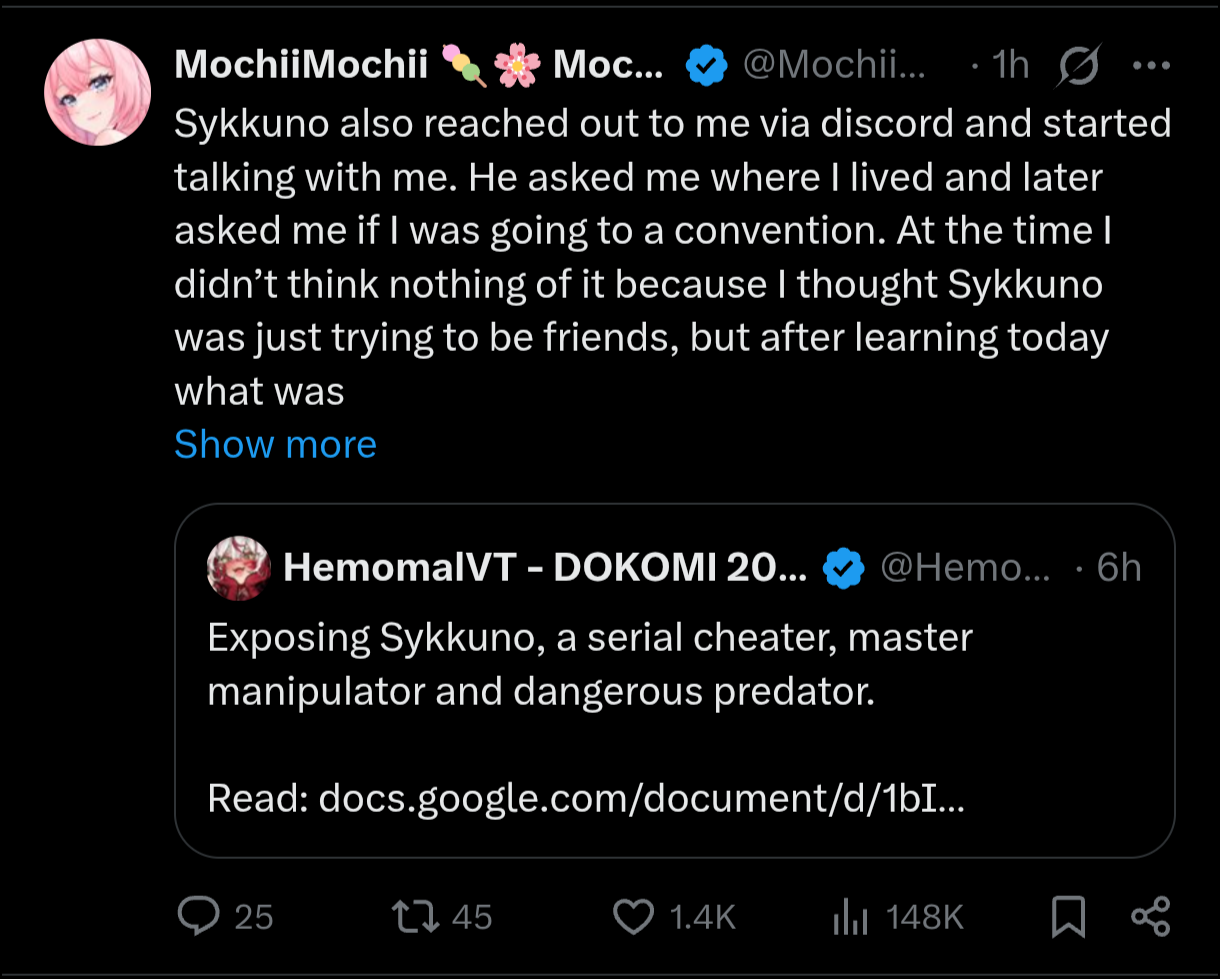Open the three-dot more options menu
Viewport: 1220px width, 979px height.
pos(1150,66)
